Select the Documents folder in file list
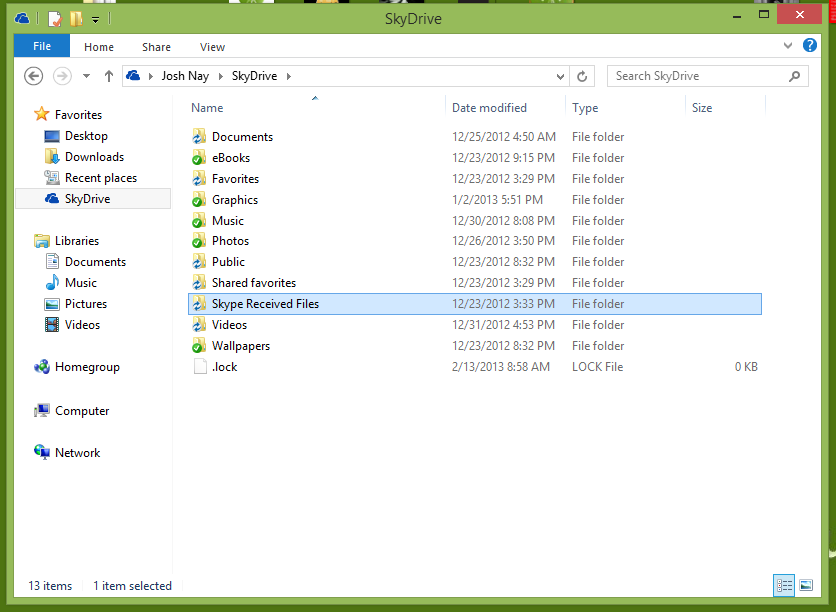This screenshot has width=836, height=612. coord(242,137)
